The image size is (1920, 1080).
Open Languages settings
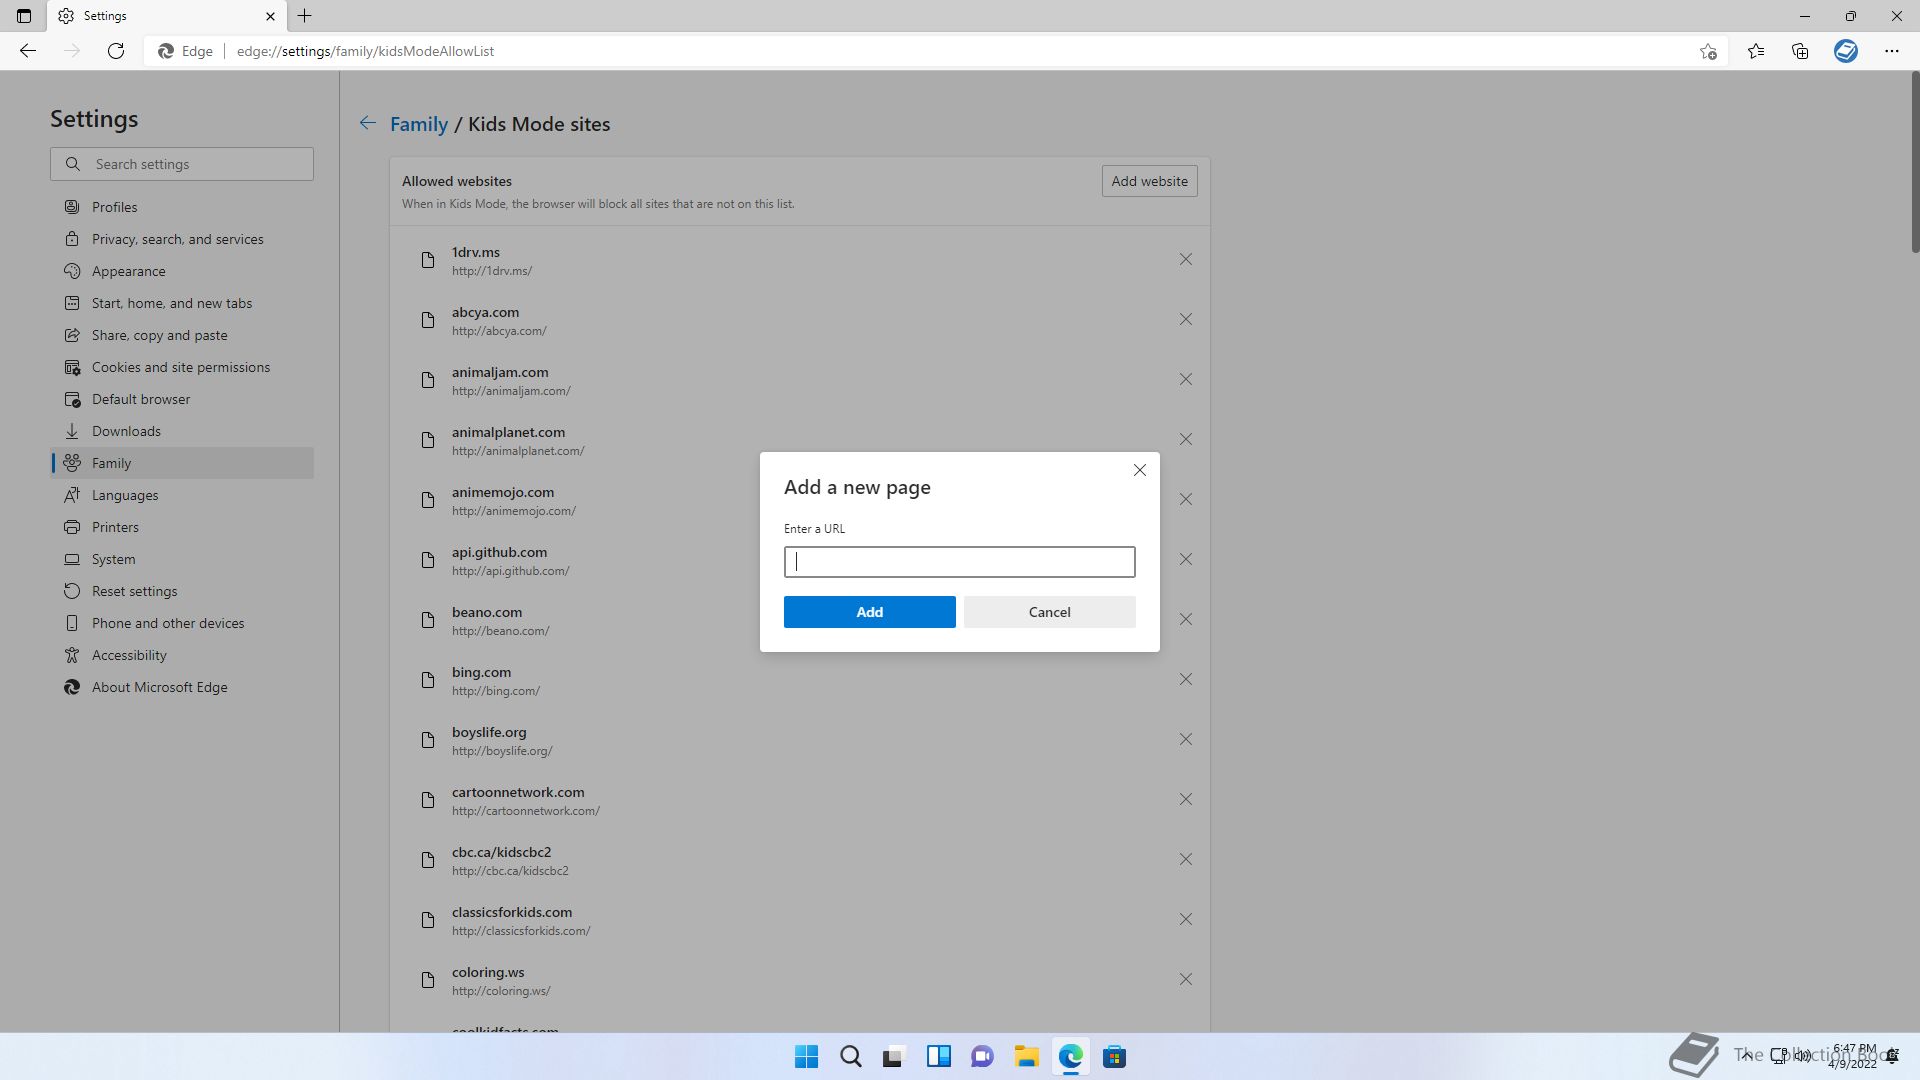pyautogui.click(x=182, y=495)
